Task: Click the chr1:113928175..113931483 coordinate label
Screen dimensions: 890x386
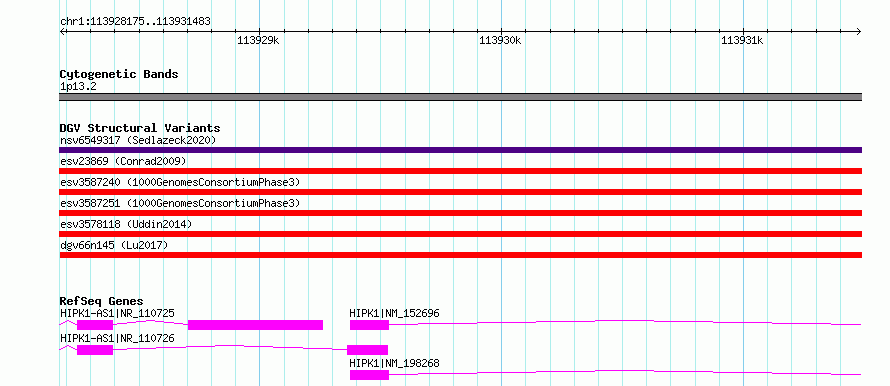Action: 135,22
